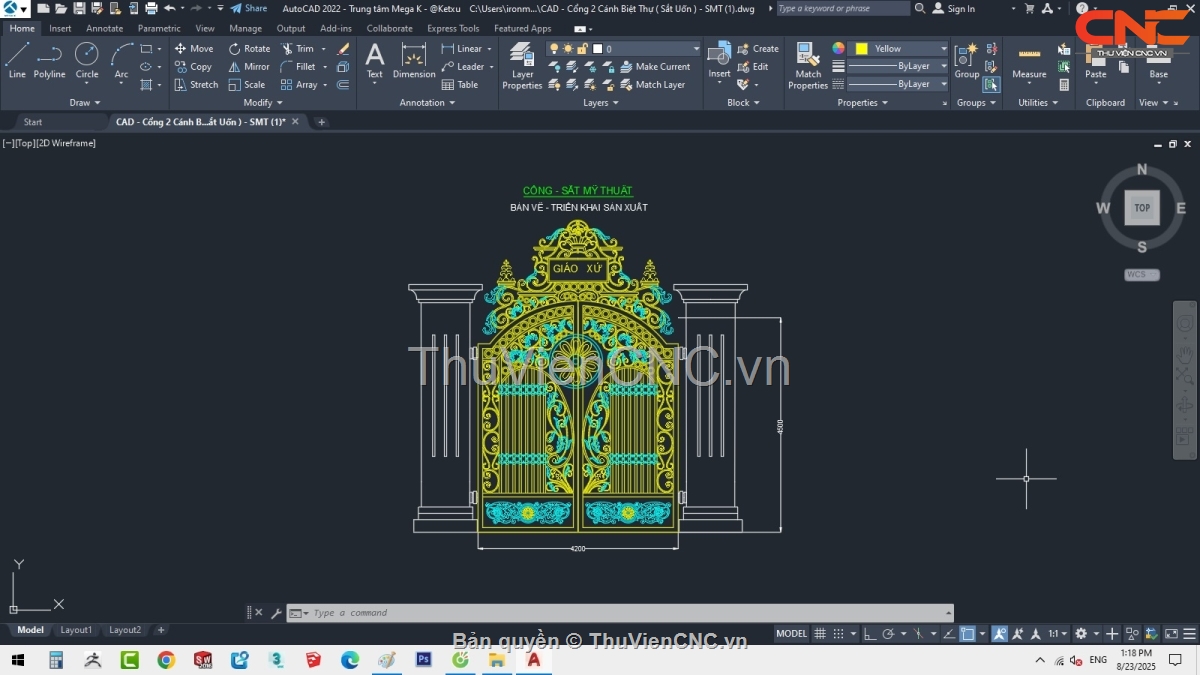Switch to the Layout1 tab
This screenshot has width=1200, height=675.
click(76, 630)
